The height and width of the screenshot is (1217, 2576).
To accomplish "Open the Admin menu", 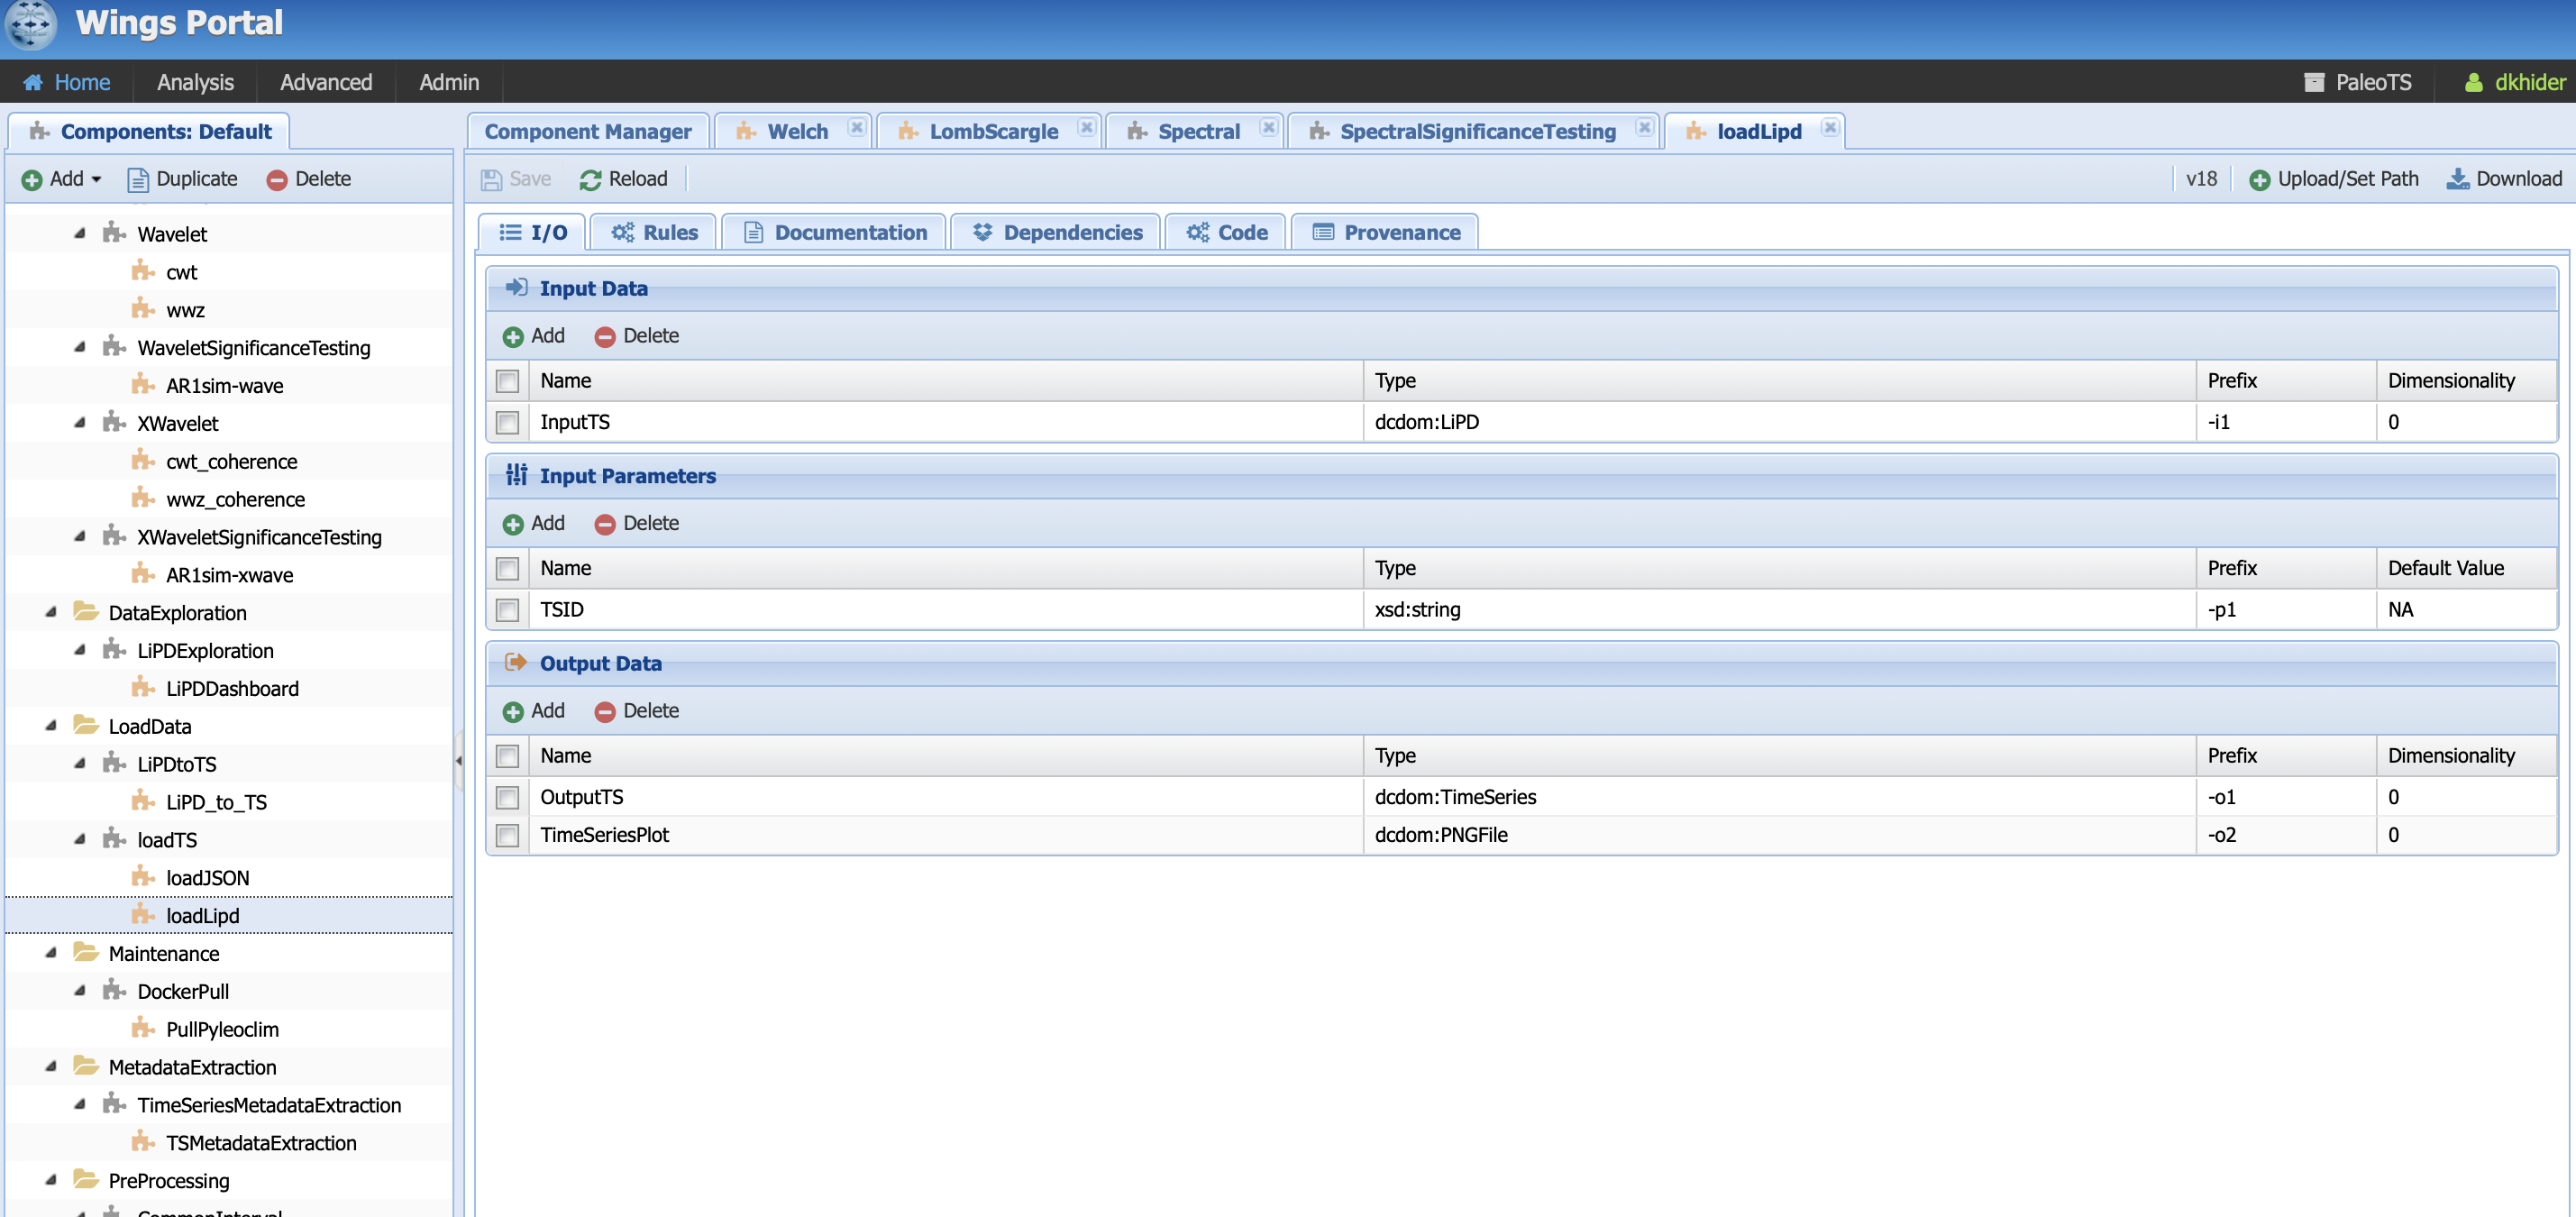I will pos(449,82).
